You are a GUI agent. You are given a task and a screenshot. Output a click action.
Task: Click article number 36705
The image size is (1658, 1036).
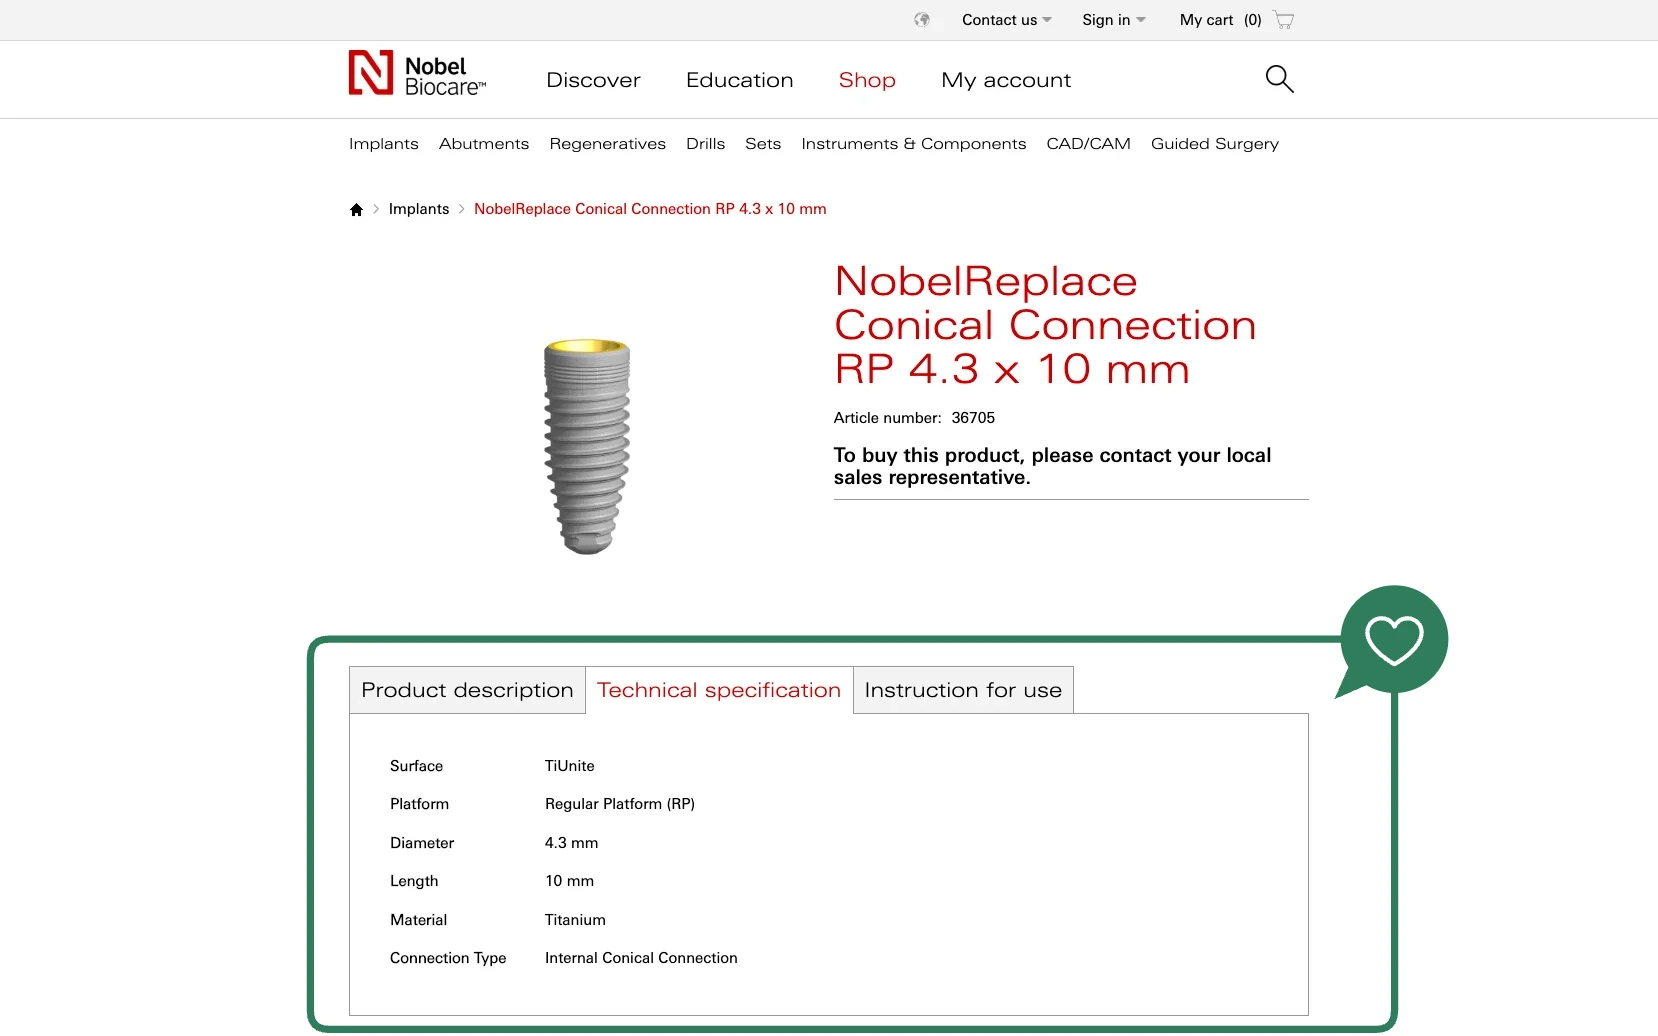pyautogui.click(x=973, y=418)
